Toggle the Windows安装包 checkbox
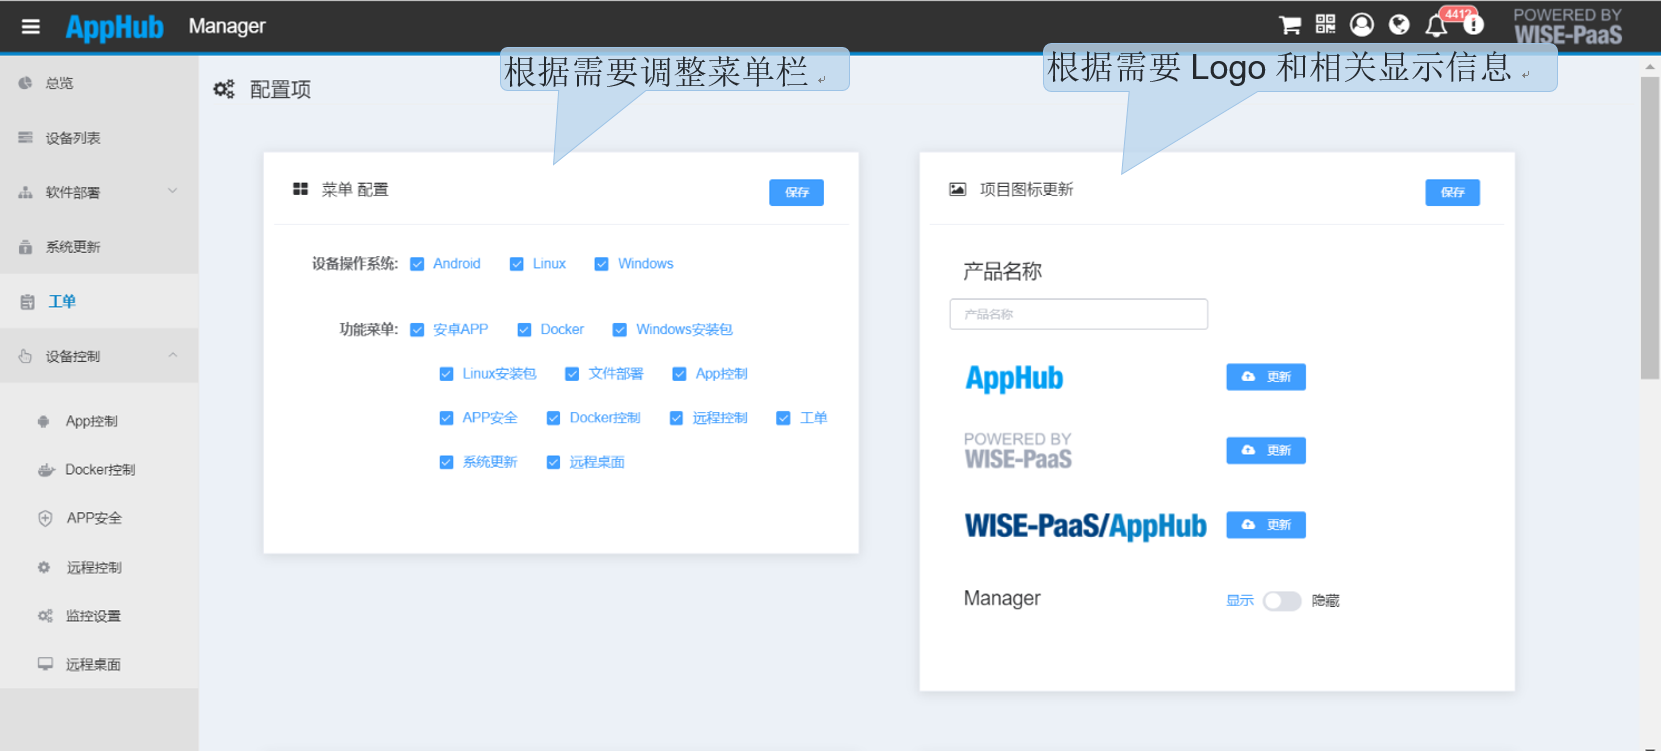This screenshot has width=1662, height=751. (x=620, y=330)
